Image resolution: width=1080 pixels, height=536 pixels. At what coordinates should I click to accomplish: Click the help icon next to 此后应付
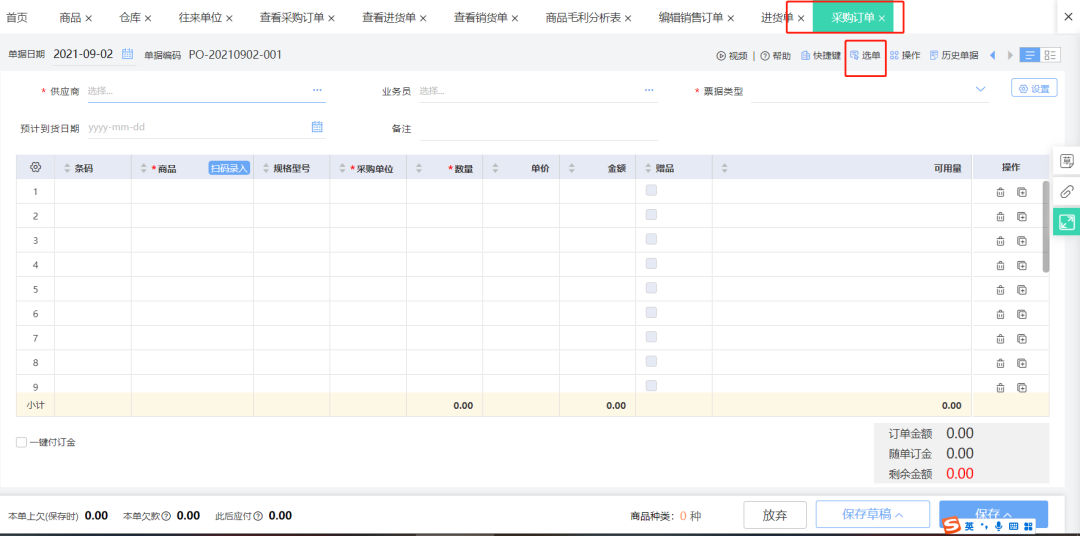point(258,516)
